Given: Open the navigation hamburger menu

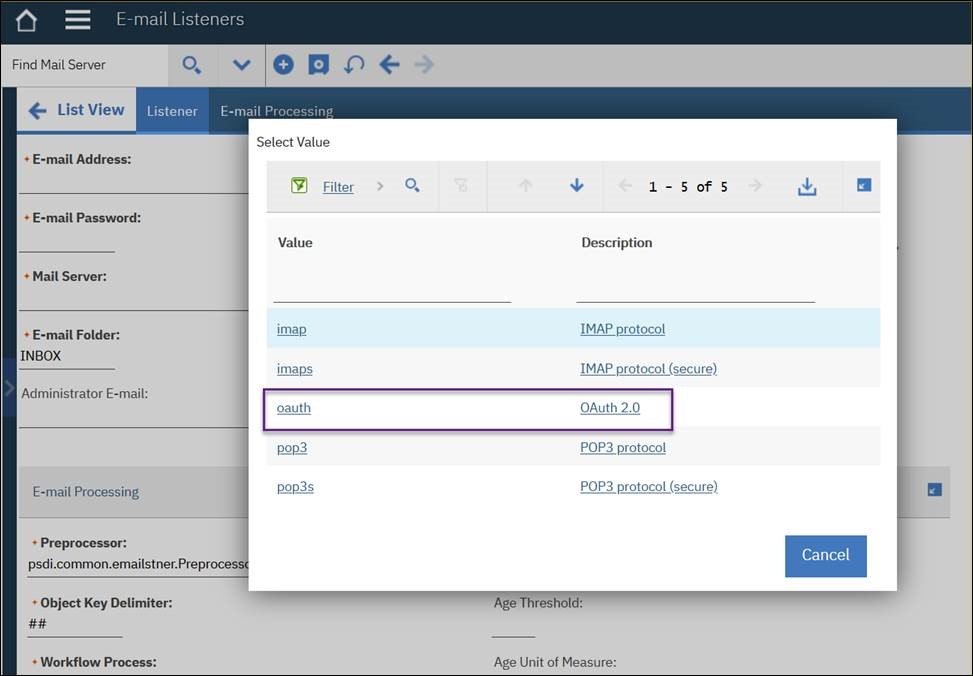Looking at the screenshot, I should tap(77, 18).
